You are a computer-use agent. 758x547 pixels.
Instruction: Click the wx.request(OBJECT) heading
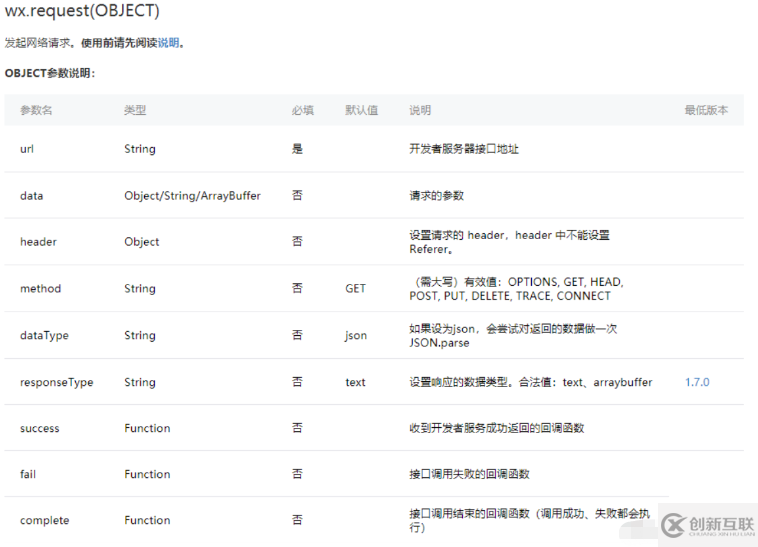82,12
